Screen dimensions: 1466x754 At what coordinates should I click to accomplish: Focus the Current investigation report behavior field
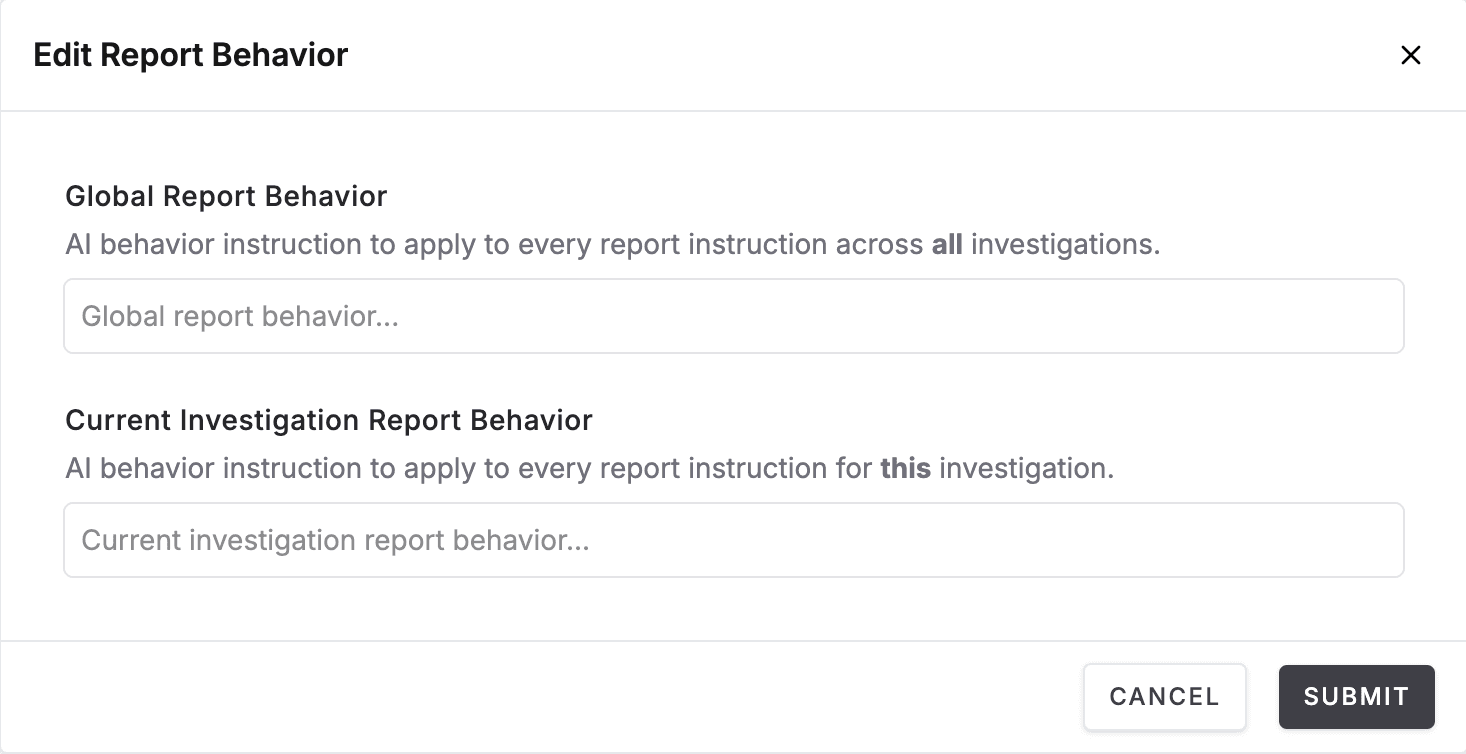(x=734, y=540)
